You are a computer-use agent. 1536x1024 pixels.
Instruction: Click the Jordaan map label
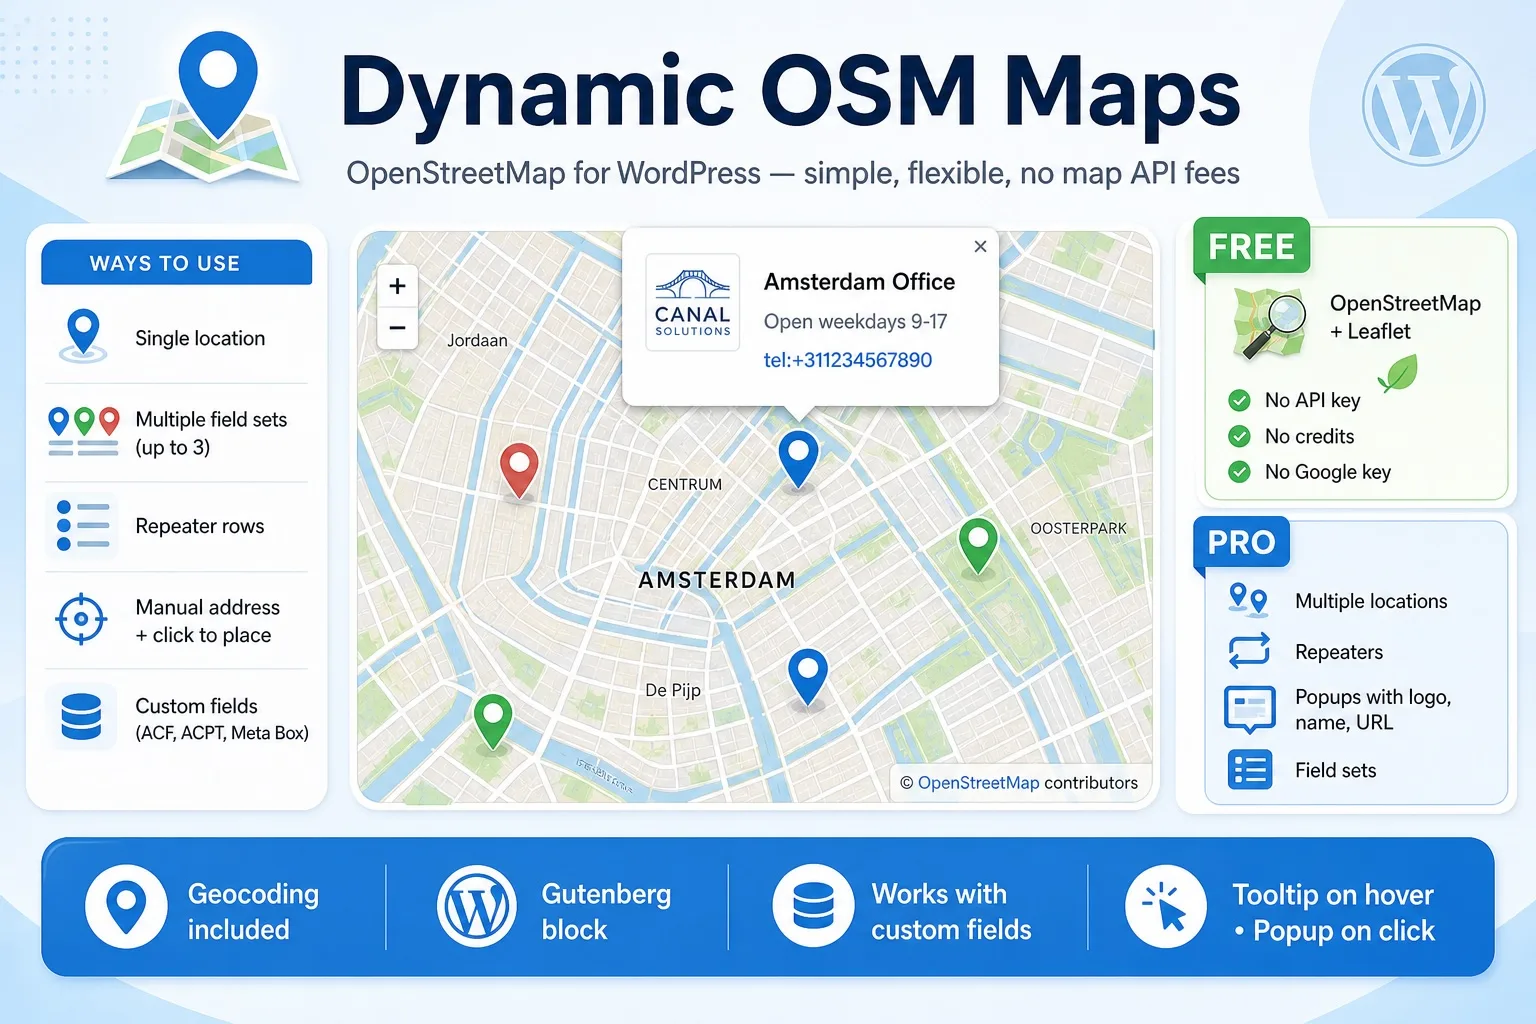(x=477, y=341)
